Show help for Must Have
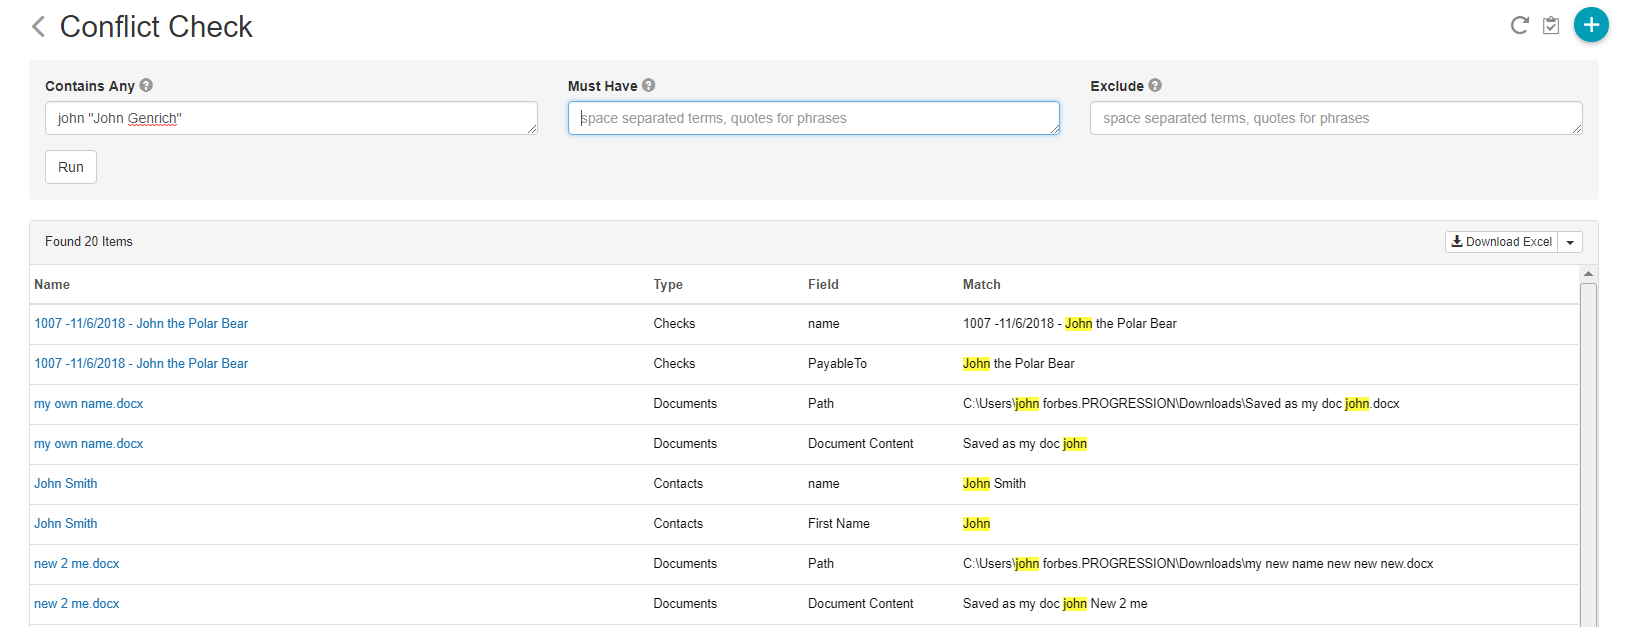 point(649,86)
